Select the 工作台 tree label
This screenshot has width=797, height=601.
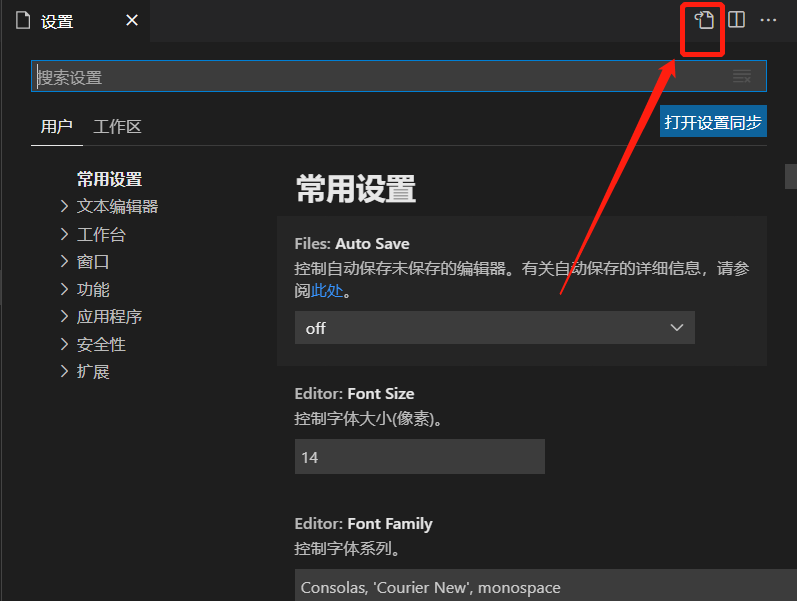point(101,234)
